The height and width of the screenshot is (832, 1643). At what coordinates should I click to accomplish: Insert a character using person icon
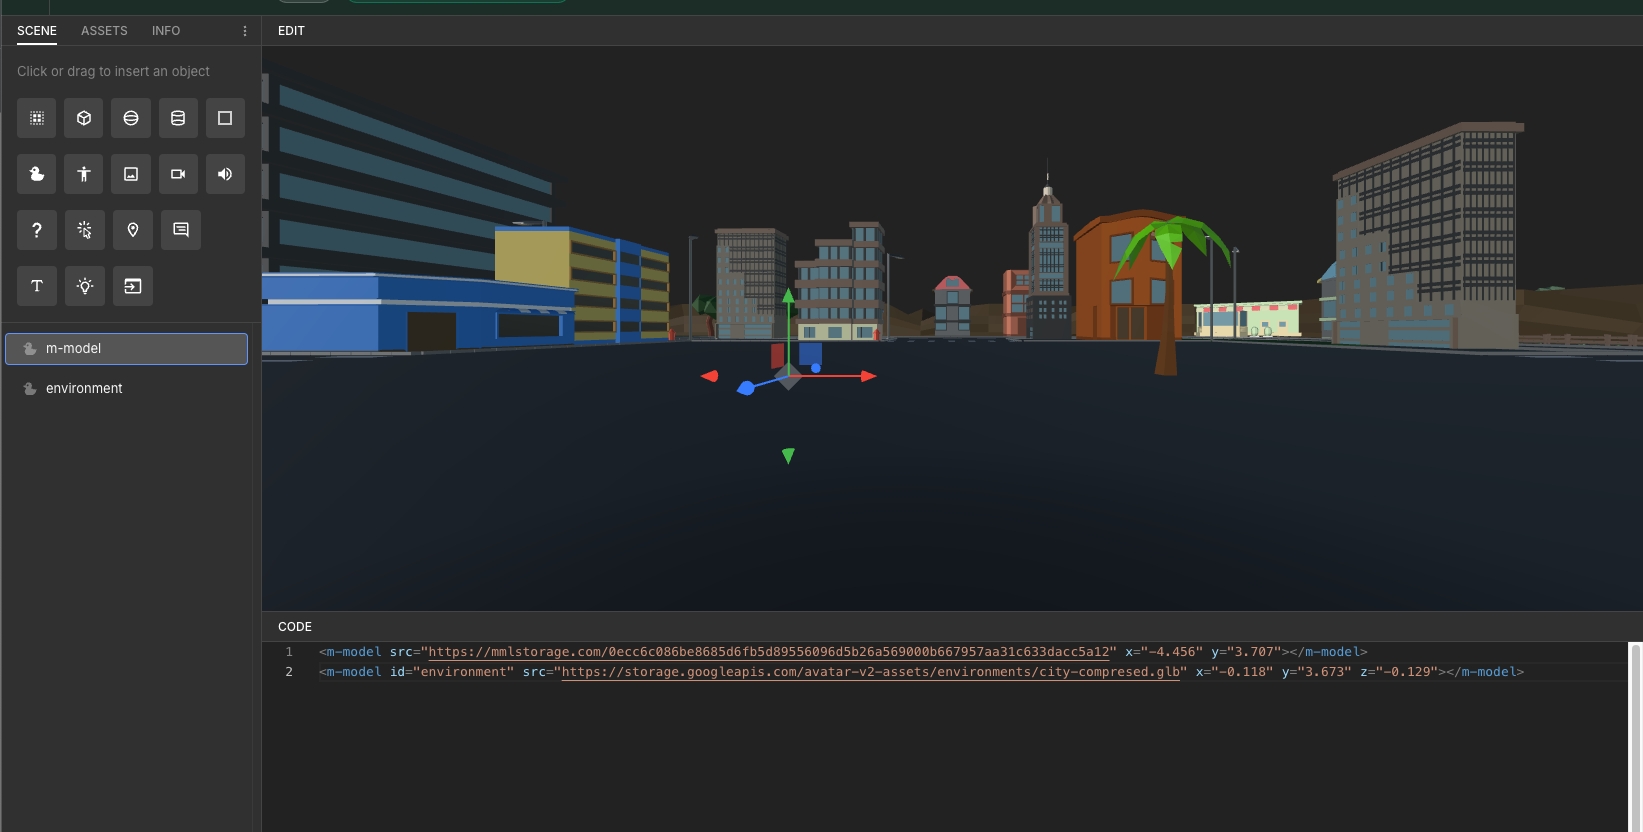point(84,174)
